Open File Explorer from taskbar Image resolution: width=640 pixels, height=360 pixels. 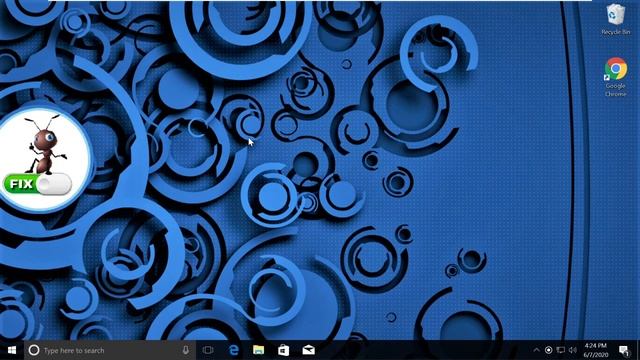(258, 350)
